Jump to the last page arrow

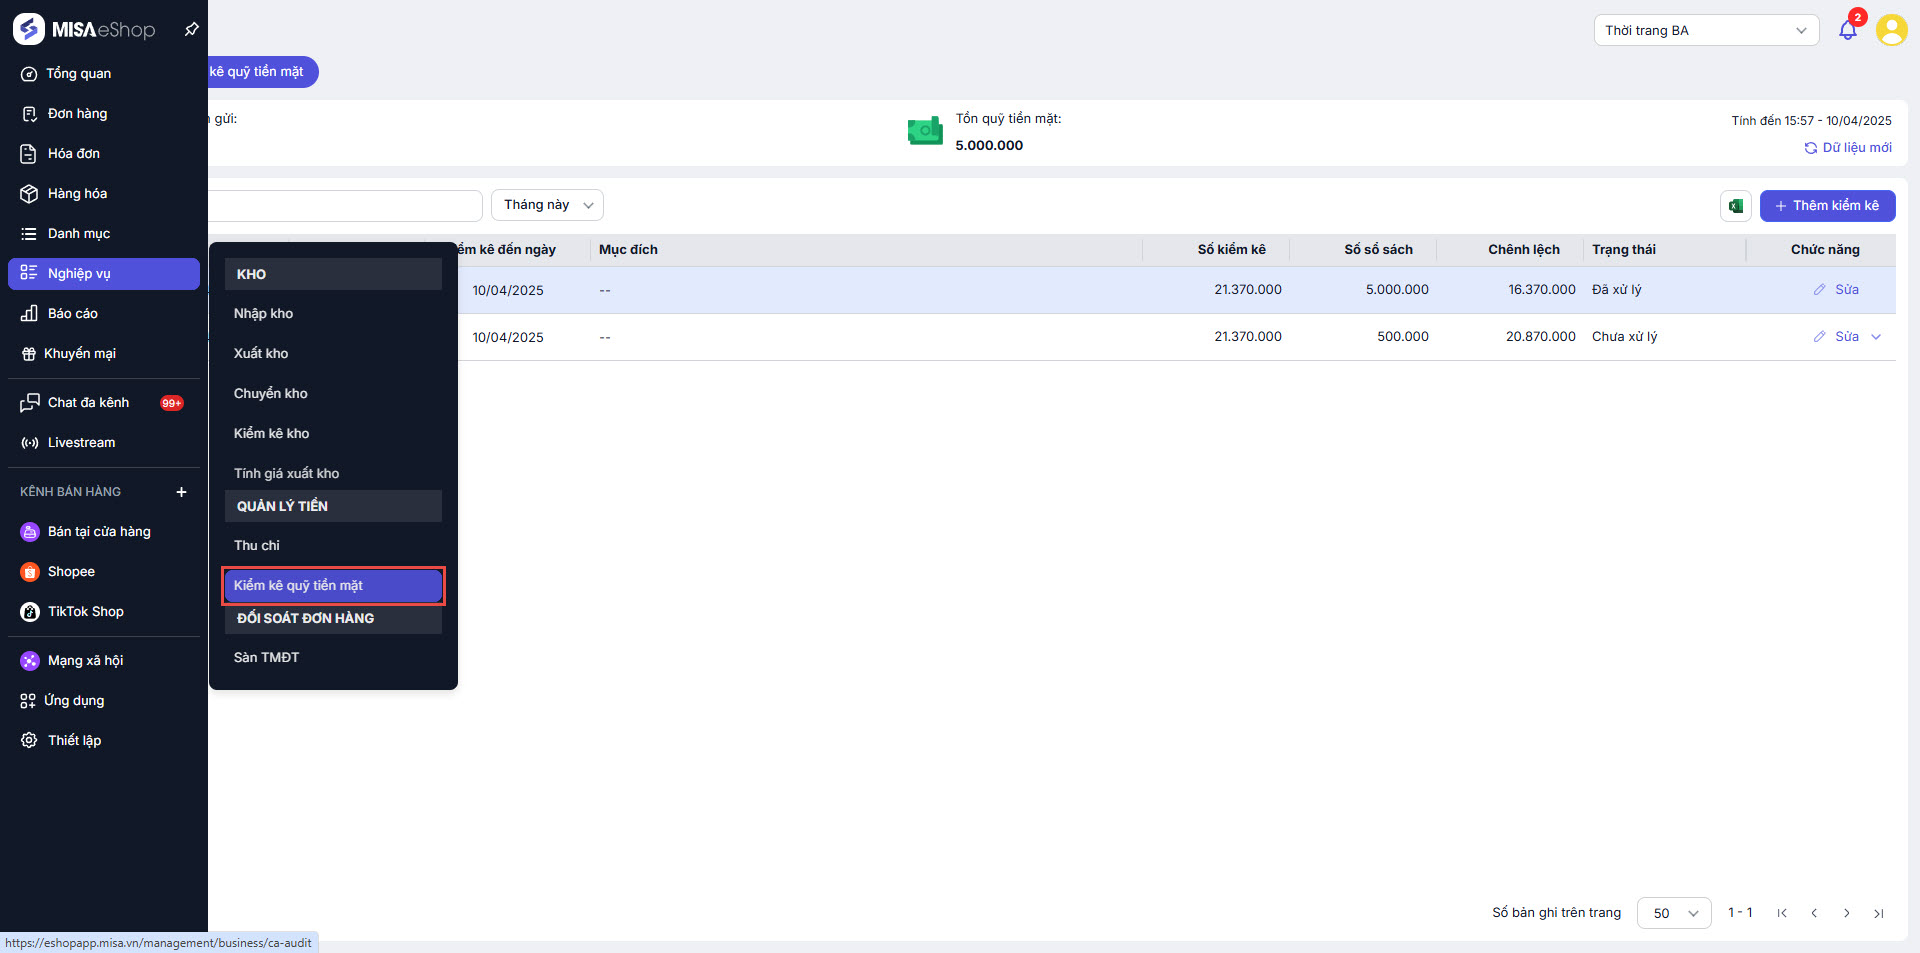[x=1878, y=913]
